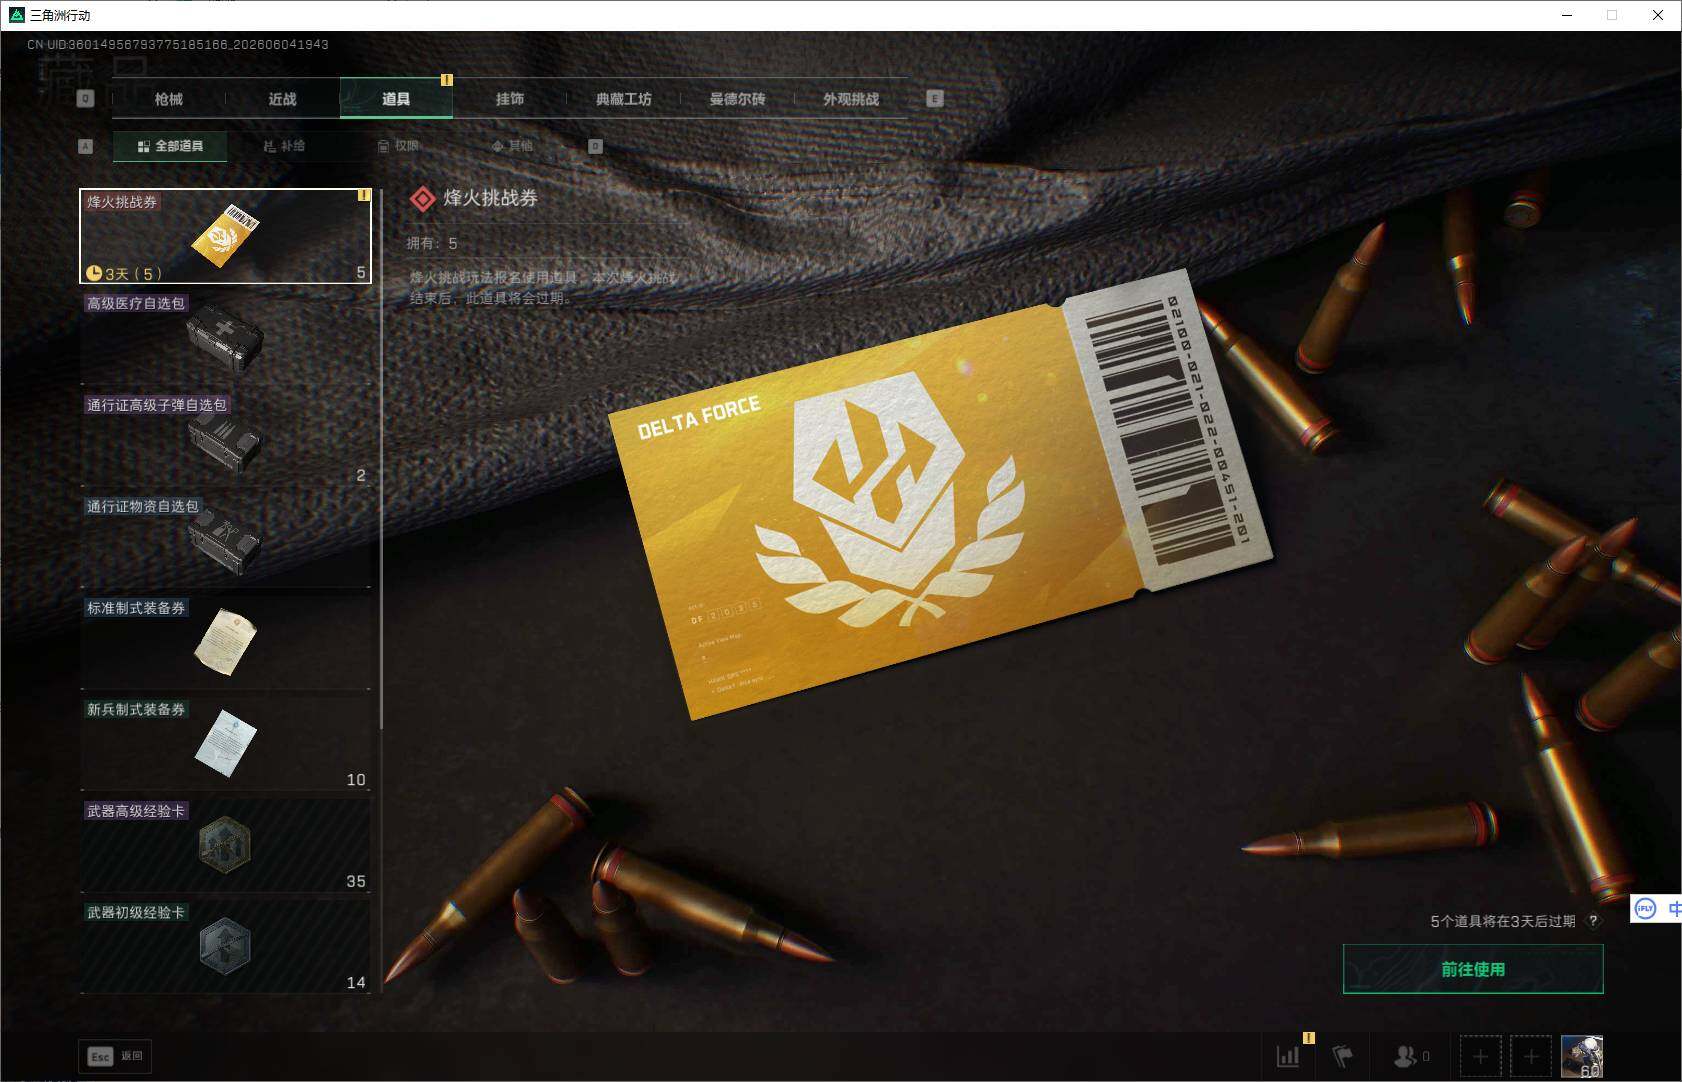Switch to the 典藏工坊 tab
1682x1082 pixels.
pos(624,99)
